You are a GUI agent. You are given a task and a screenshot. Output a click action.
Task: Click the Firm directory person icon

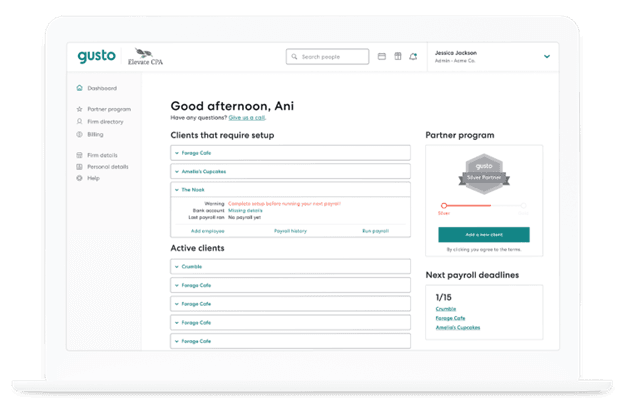click(x=79, y=121)
